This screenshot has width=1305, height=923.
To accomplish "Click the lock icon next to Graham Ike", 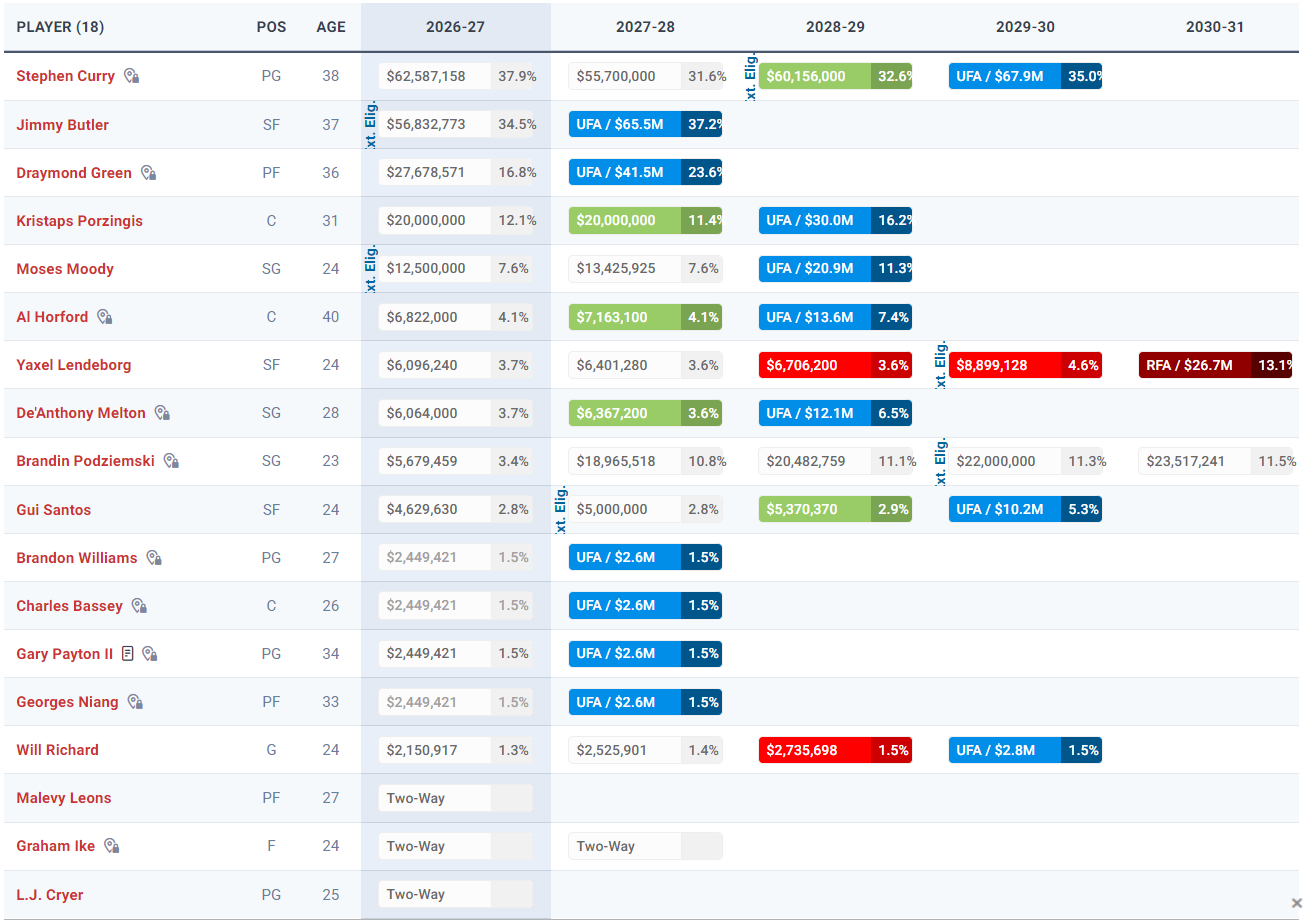I will click(x=112, y=846).
